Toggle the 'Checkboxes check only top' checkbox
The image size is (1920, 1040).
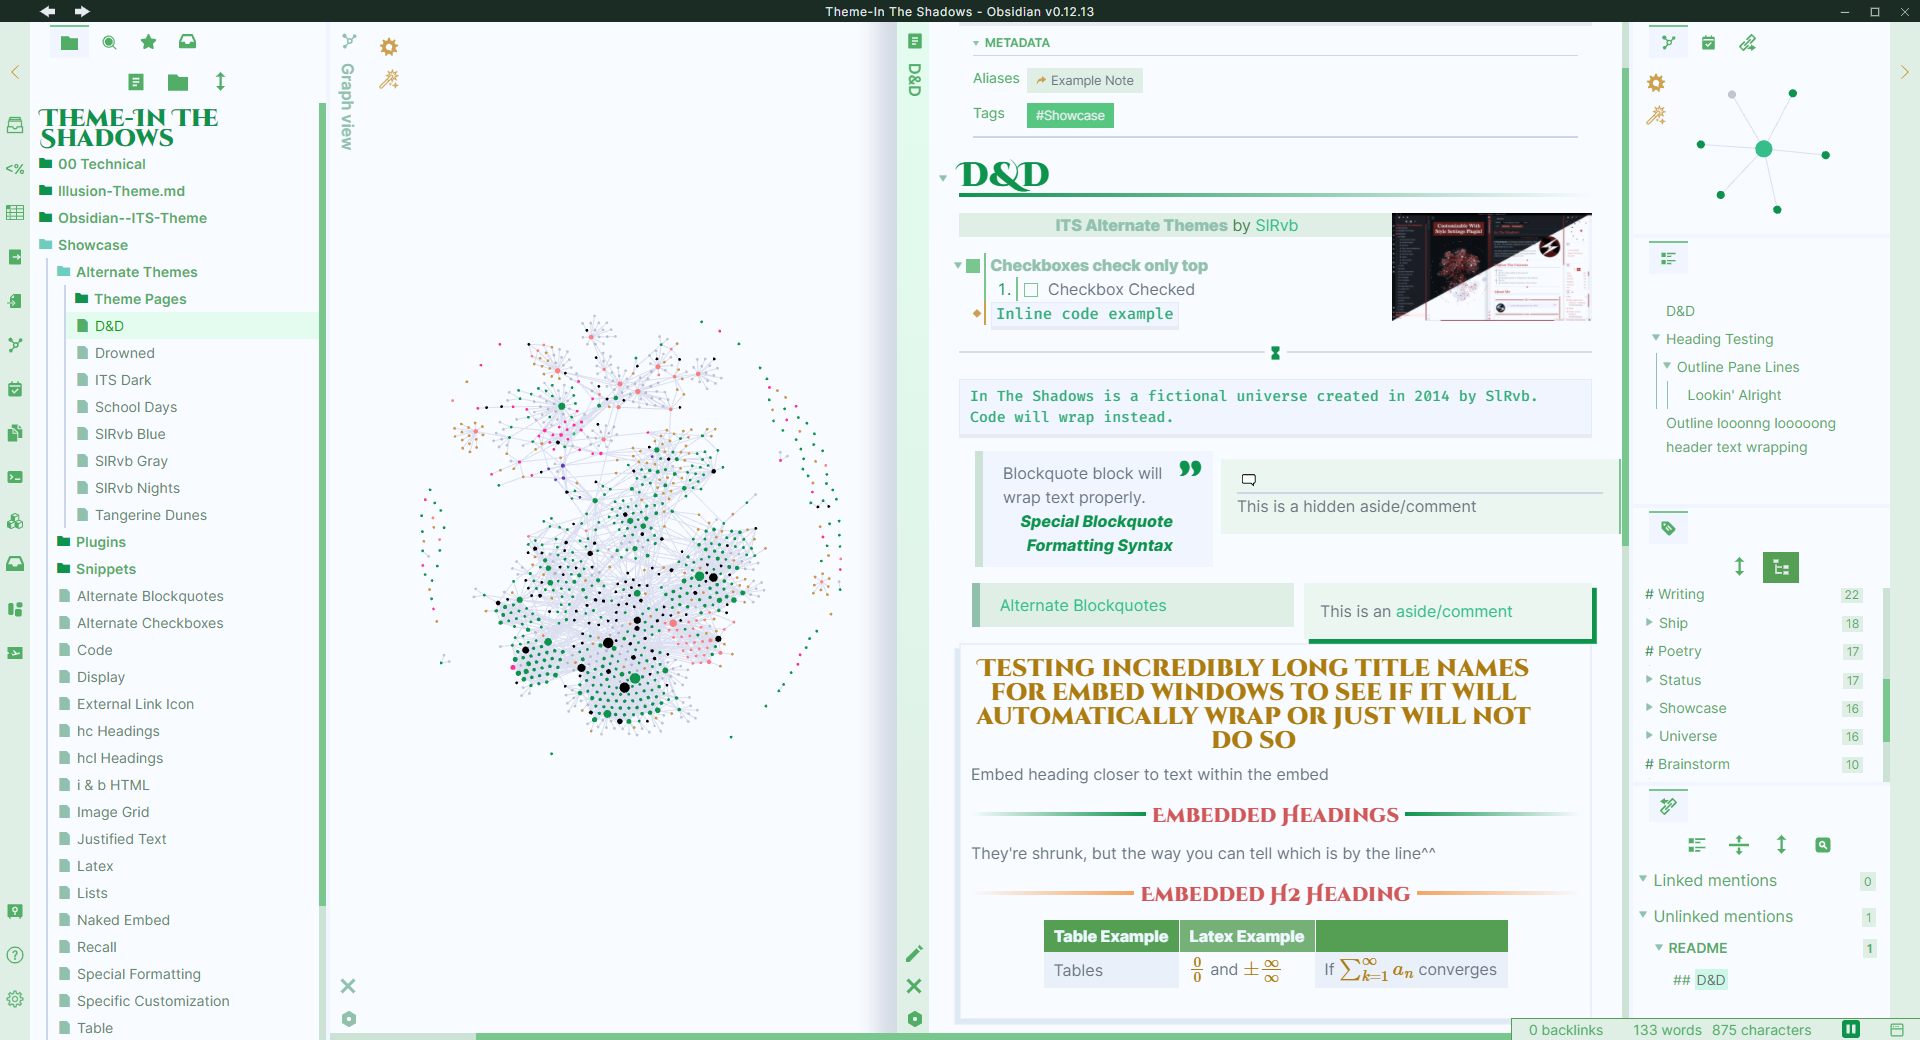pyautogui.click(x=973, y=266)
